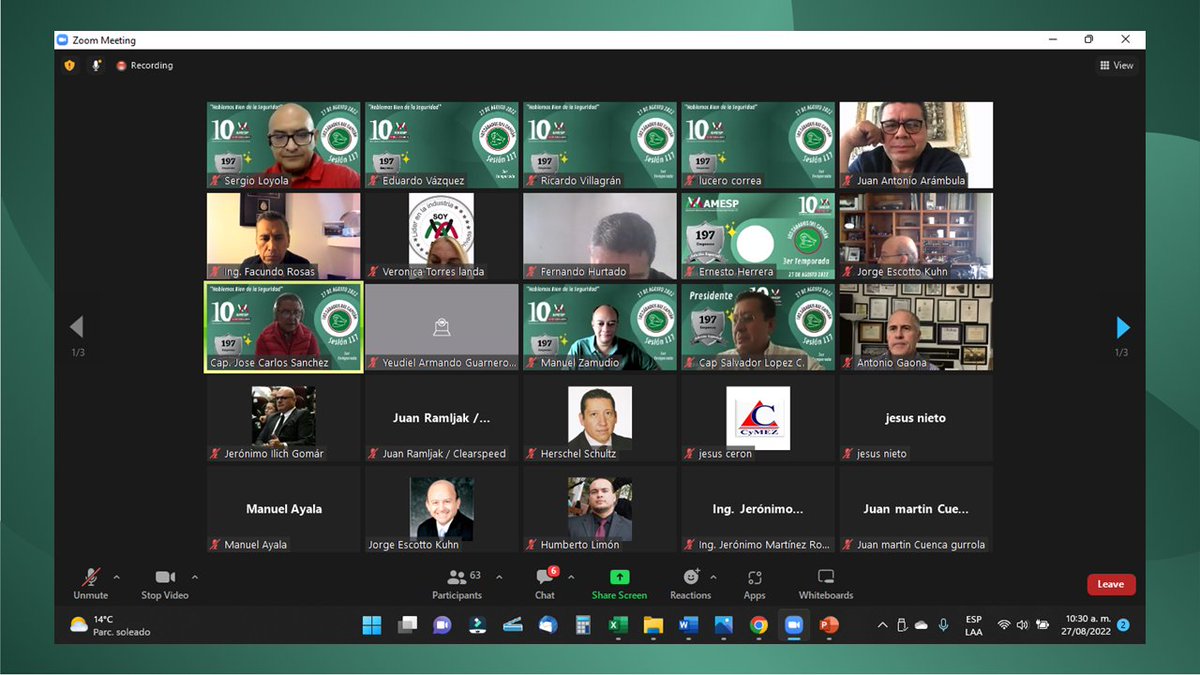This screenshot has width=1200, height=675.
Task: Select Veronica Torres landa's tile
Action: coord(442,236)
